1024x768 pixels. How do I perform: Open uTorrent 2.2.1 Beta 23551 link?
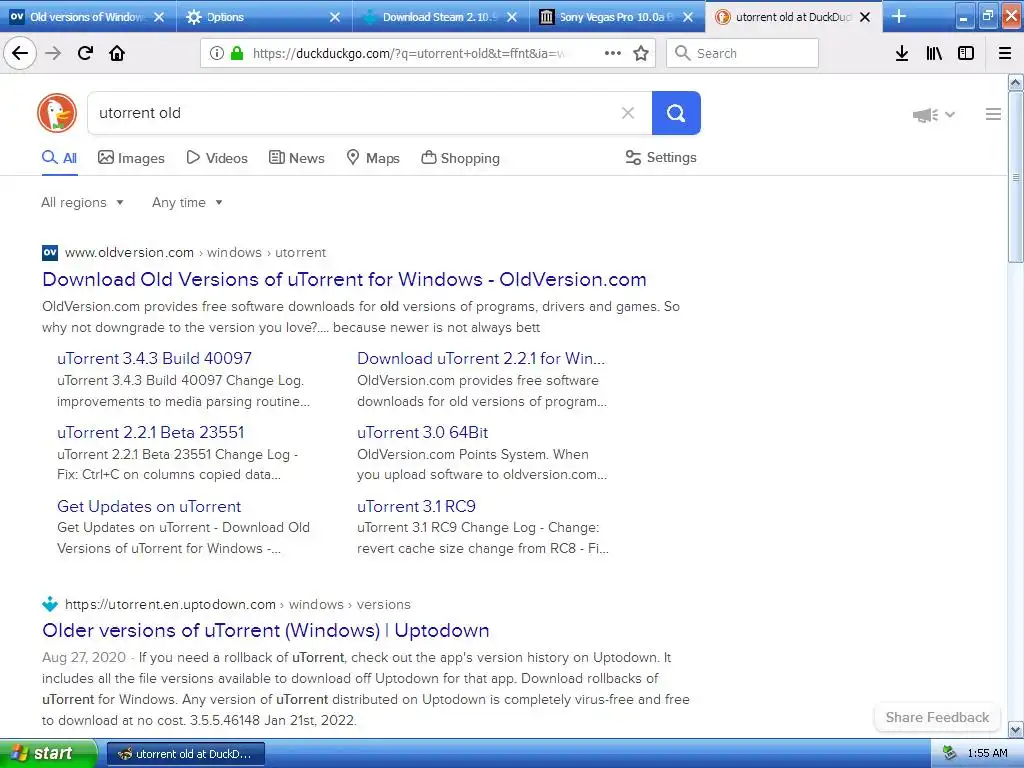pyautogui.click(x=150, y=432)
